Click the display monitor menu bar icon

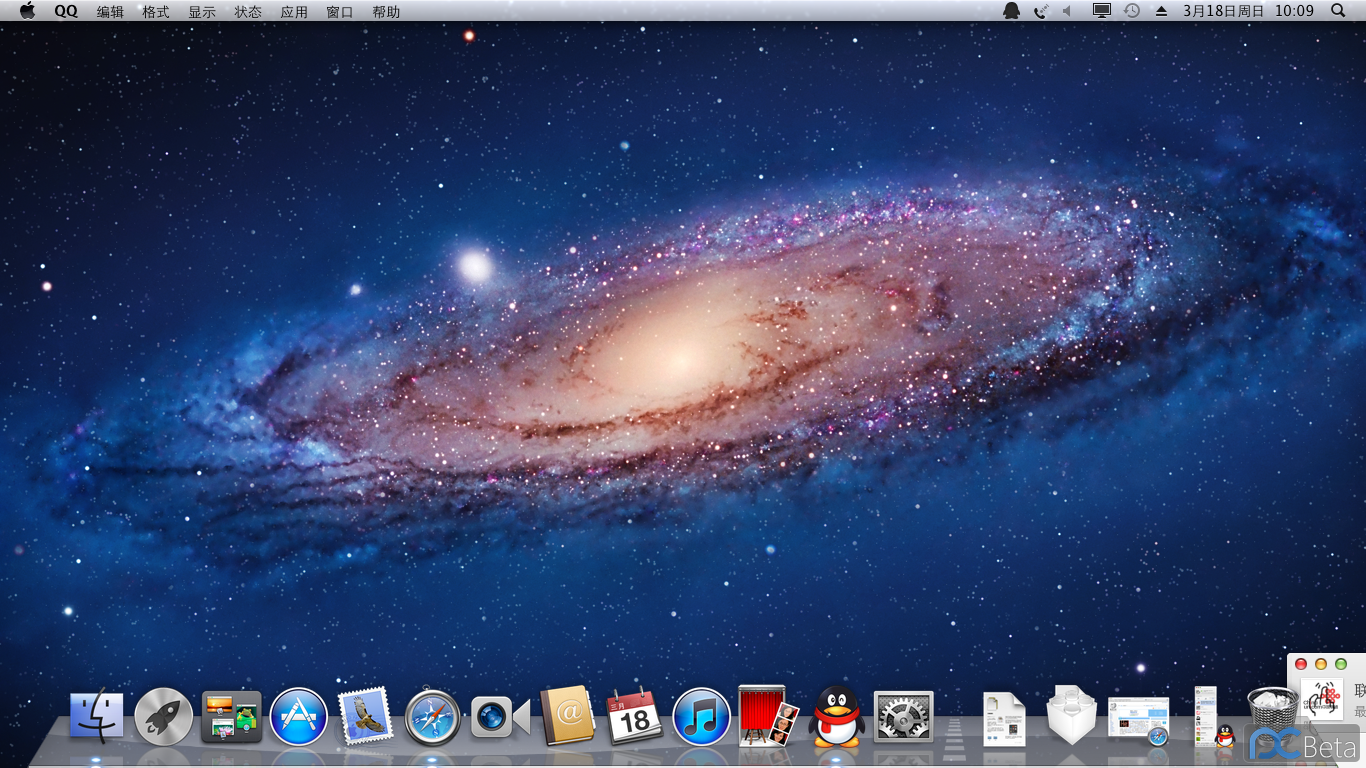(x=1102, y=11)
